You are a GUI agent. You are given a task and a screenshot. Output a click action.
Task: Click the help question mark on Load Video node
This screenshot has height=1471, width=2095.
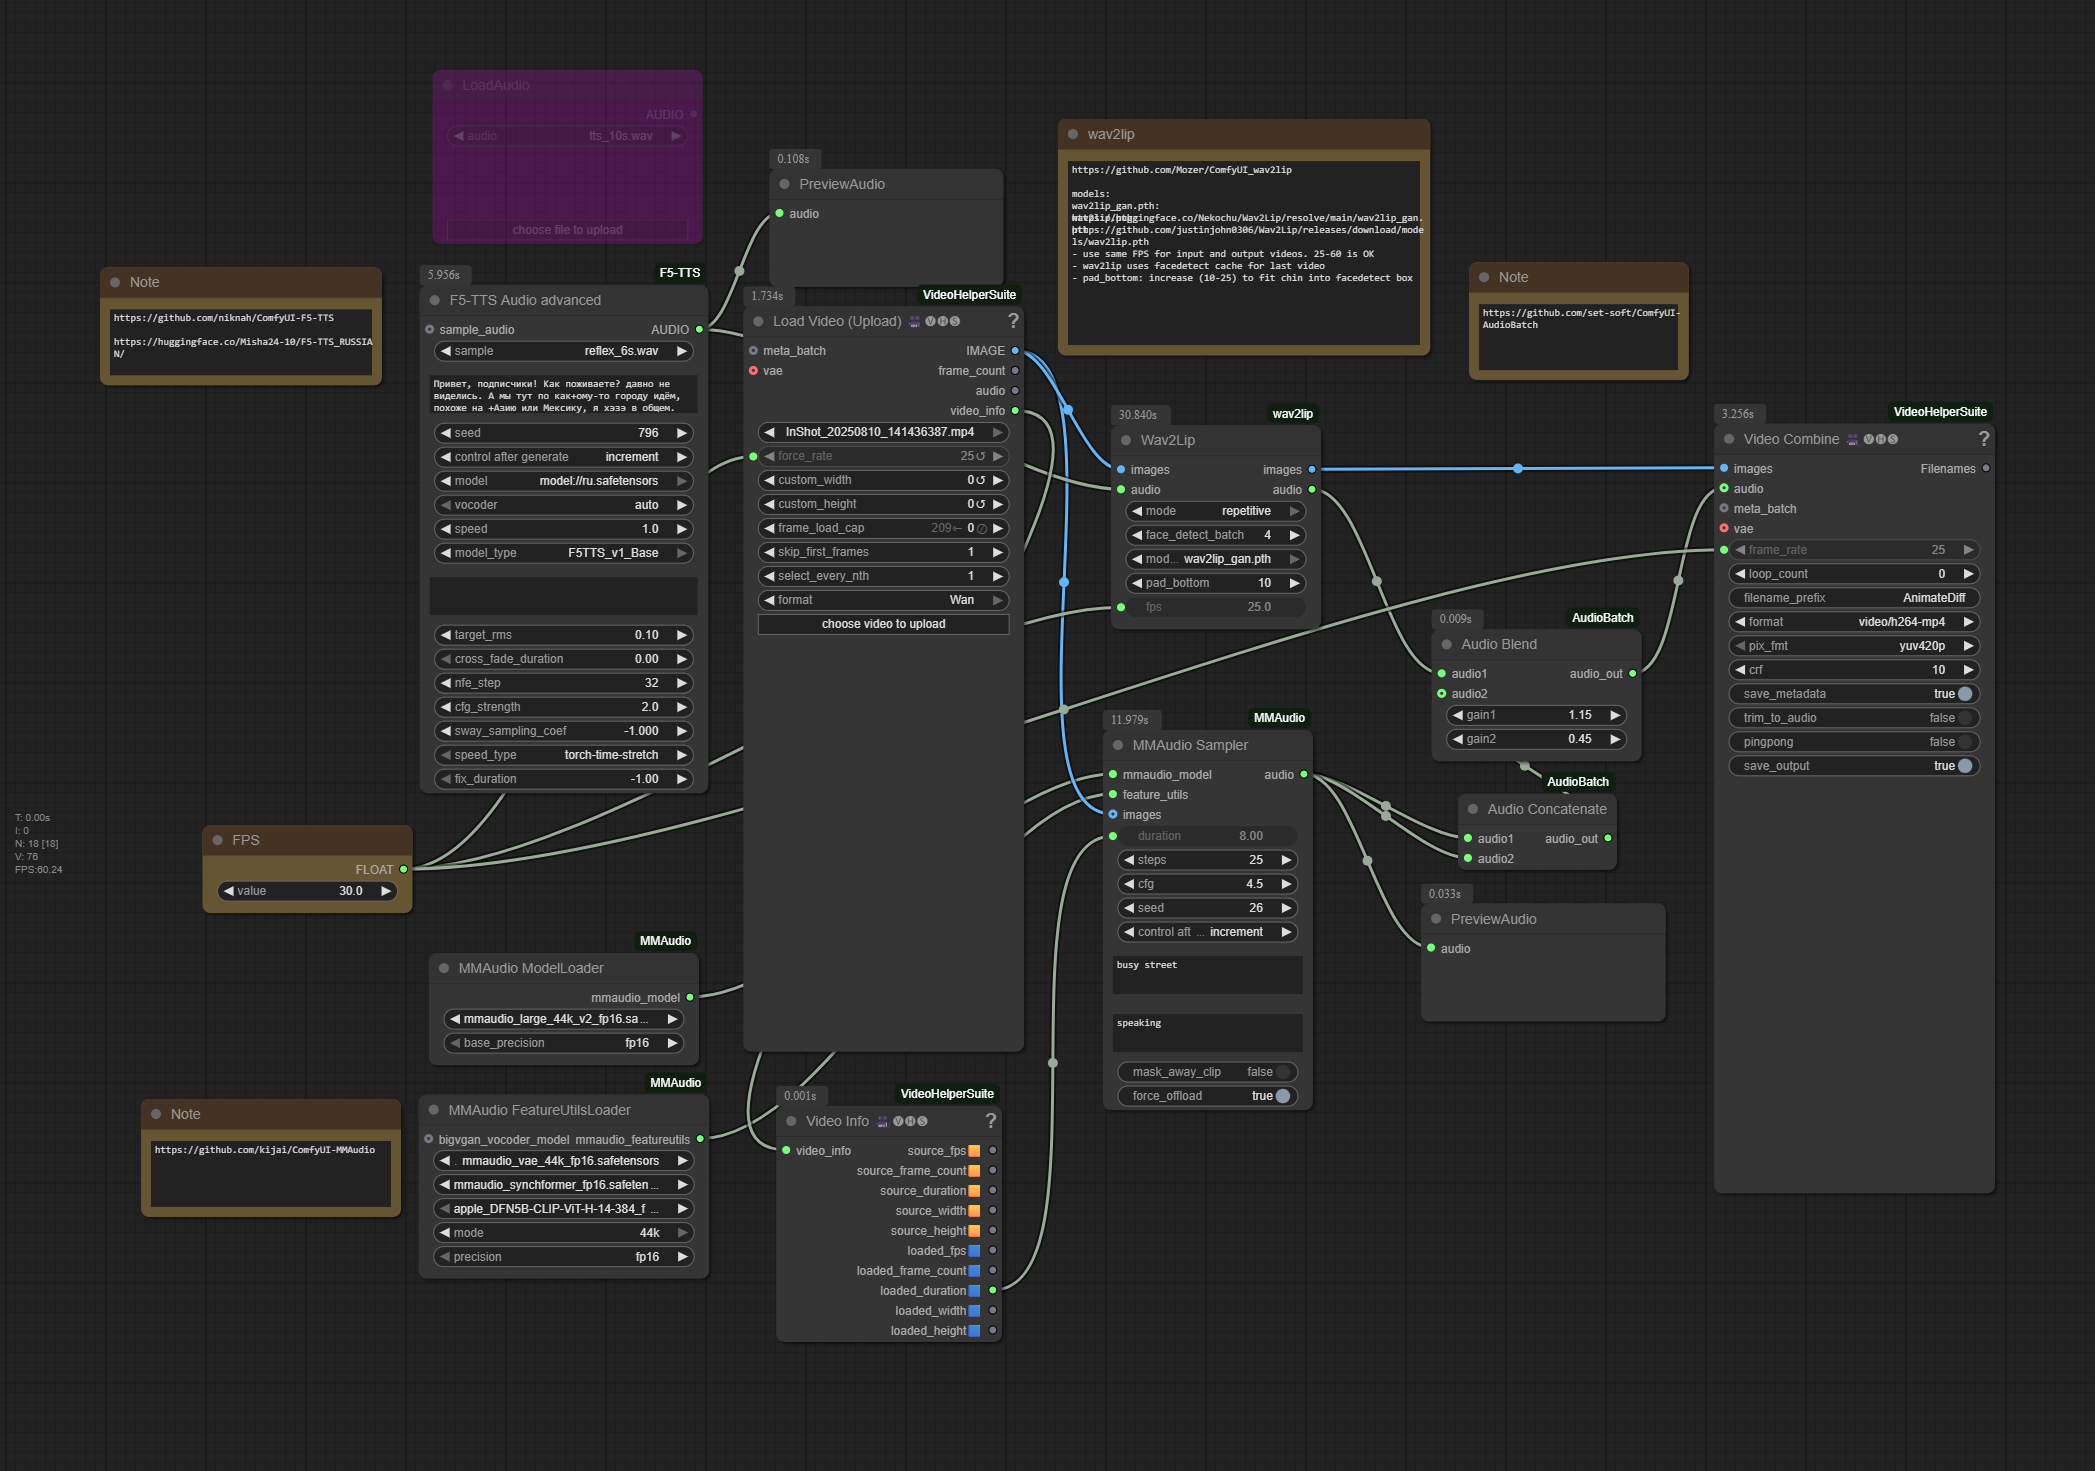pos(1013,321)
